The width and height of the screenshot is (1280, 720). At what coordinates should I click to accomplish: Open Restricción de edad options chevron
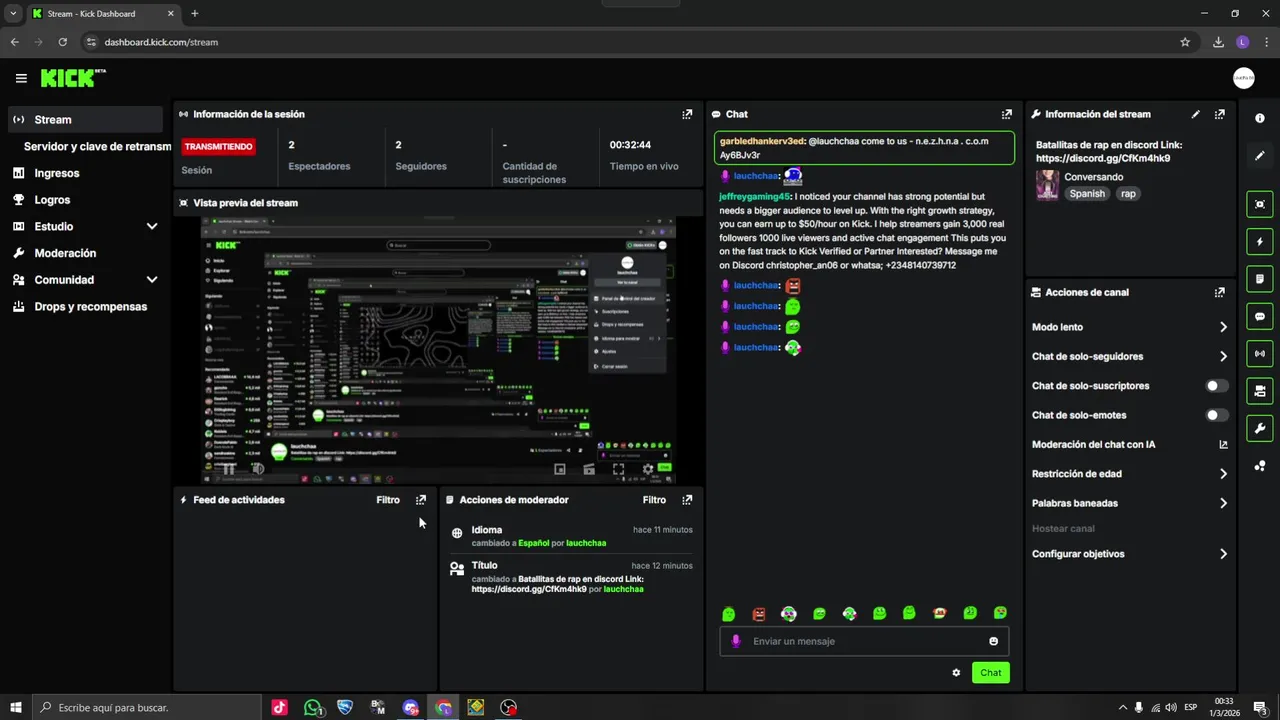click(1223, 474)
